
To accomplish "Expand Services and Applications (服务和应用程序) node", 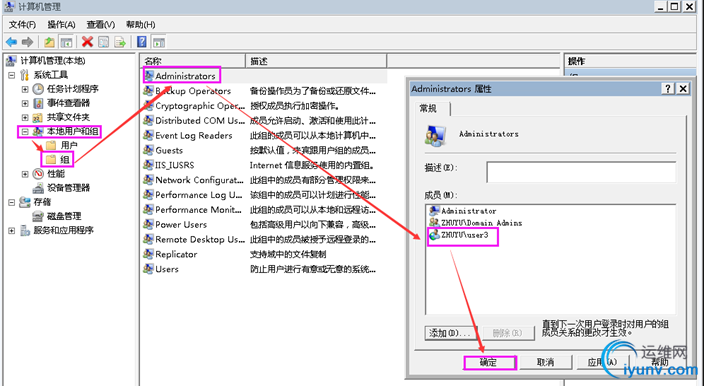I will 12,231.
